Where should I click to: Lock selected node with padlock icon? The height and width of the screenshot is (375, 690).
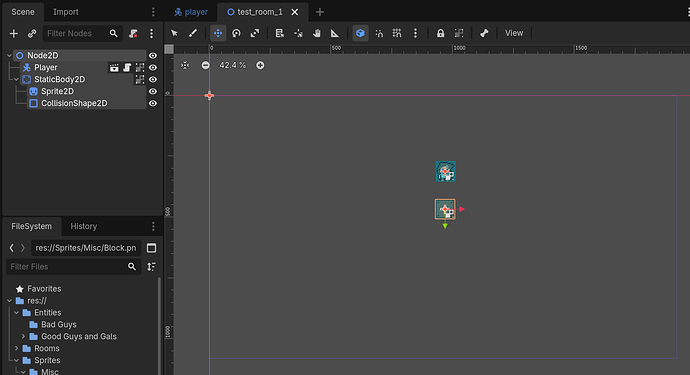click(440, 33)
